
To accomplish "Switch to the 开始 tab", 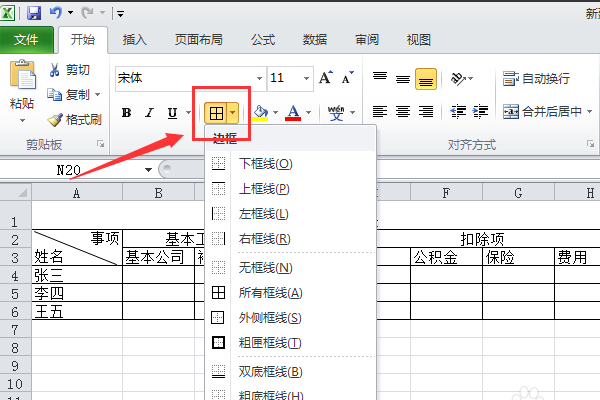I will pyautogui.click(x=83, y=39).
